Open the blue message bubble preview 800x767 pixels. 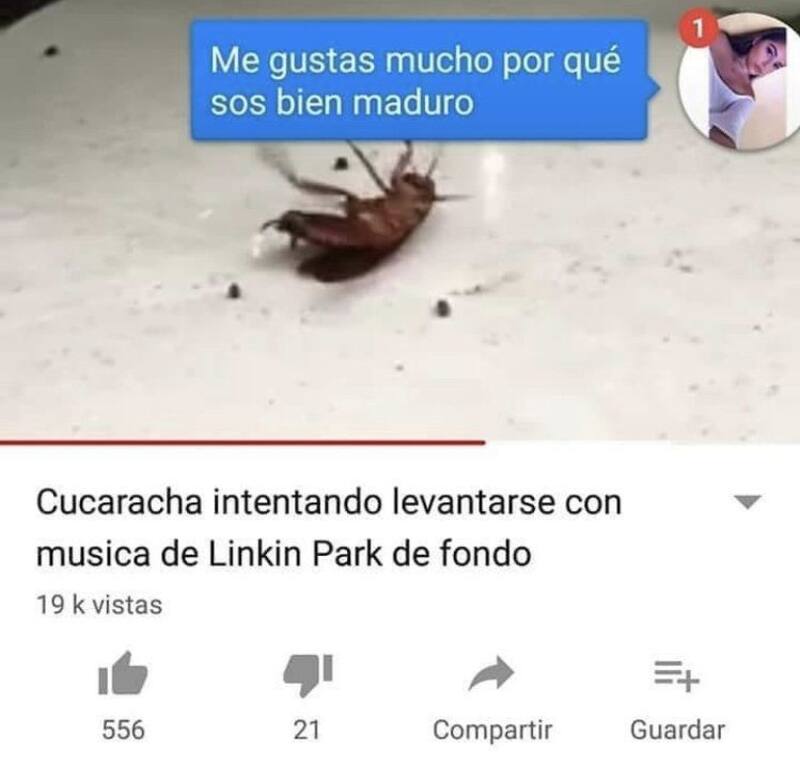420,80
